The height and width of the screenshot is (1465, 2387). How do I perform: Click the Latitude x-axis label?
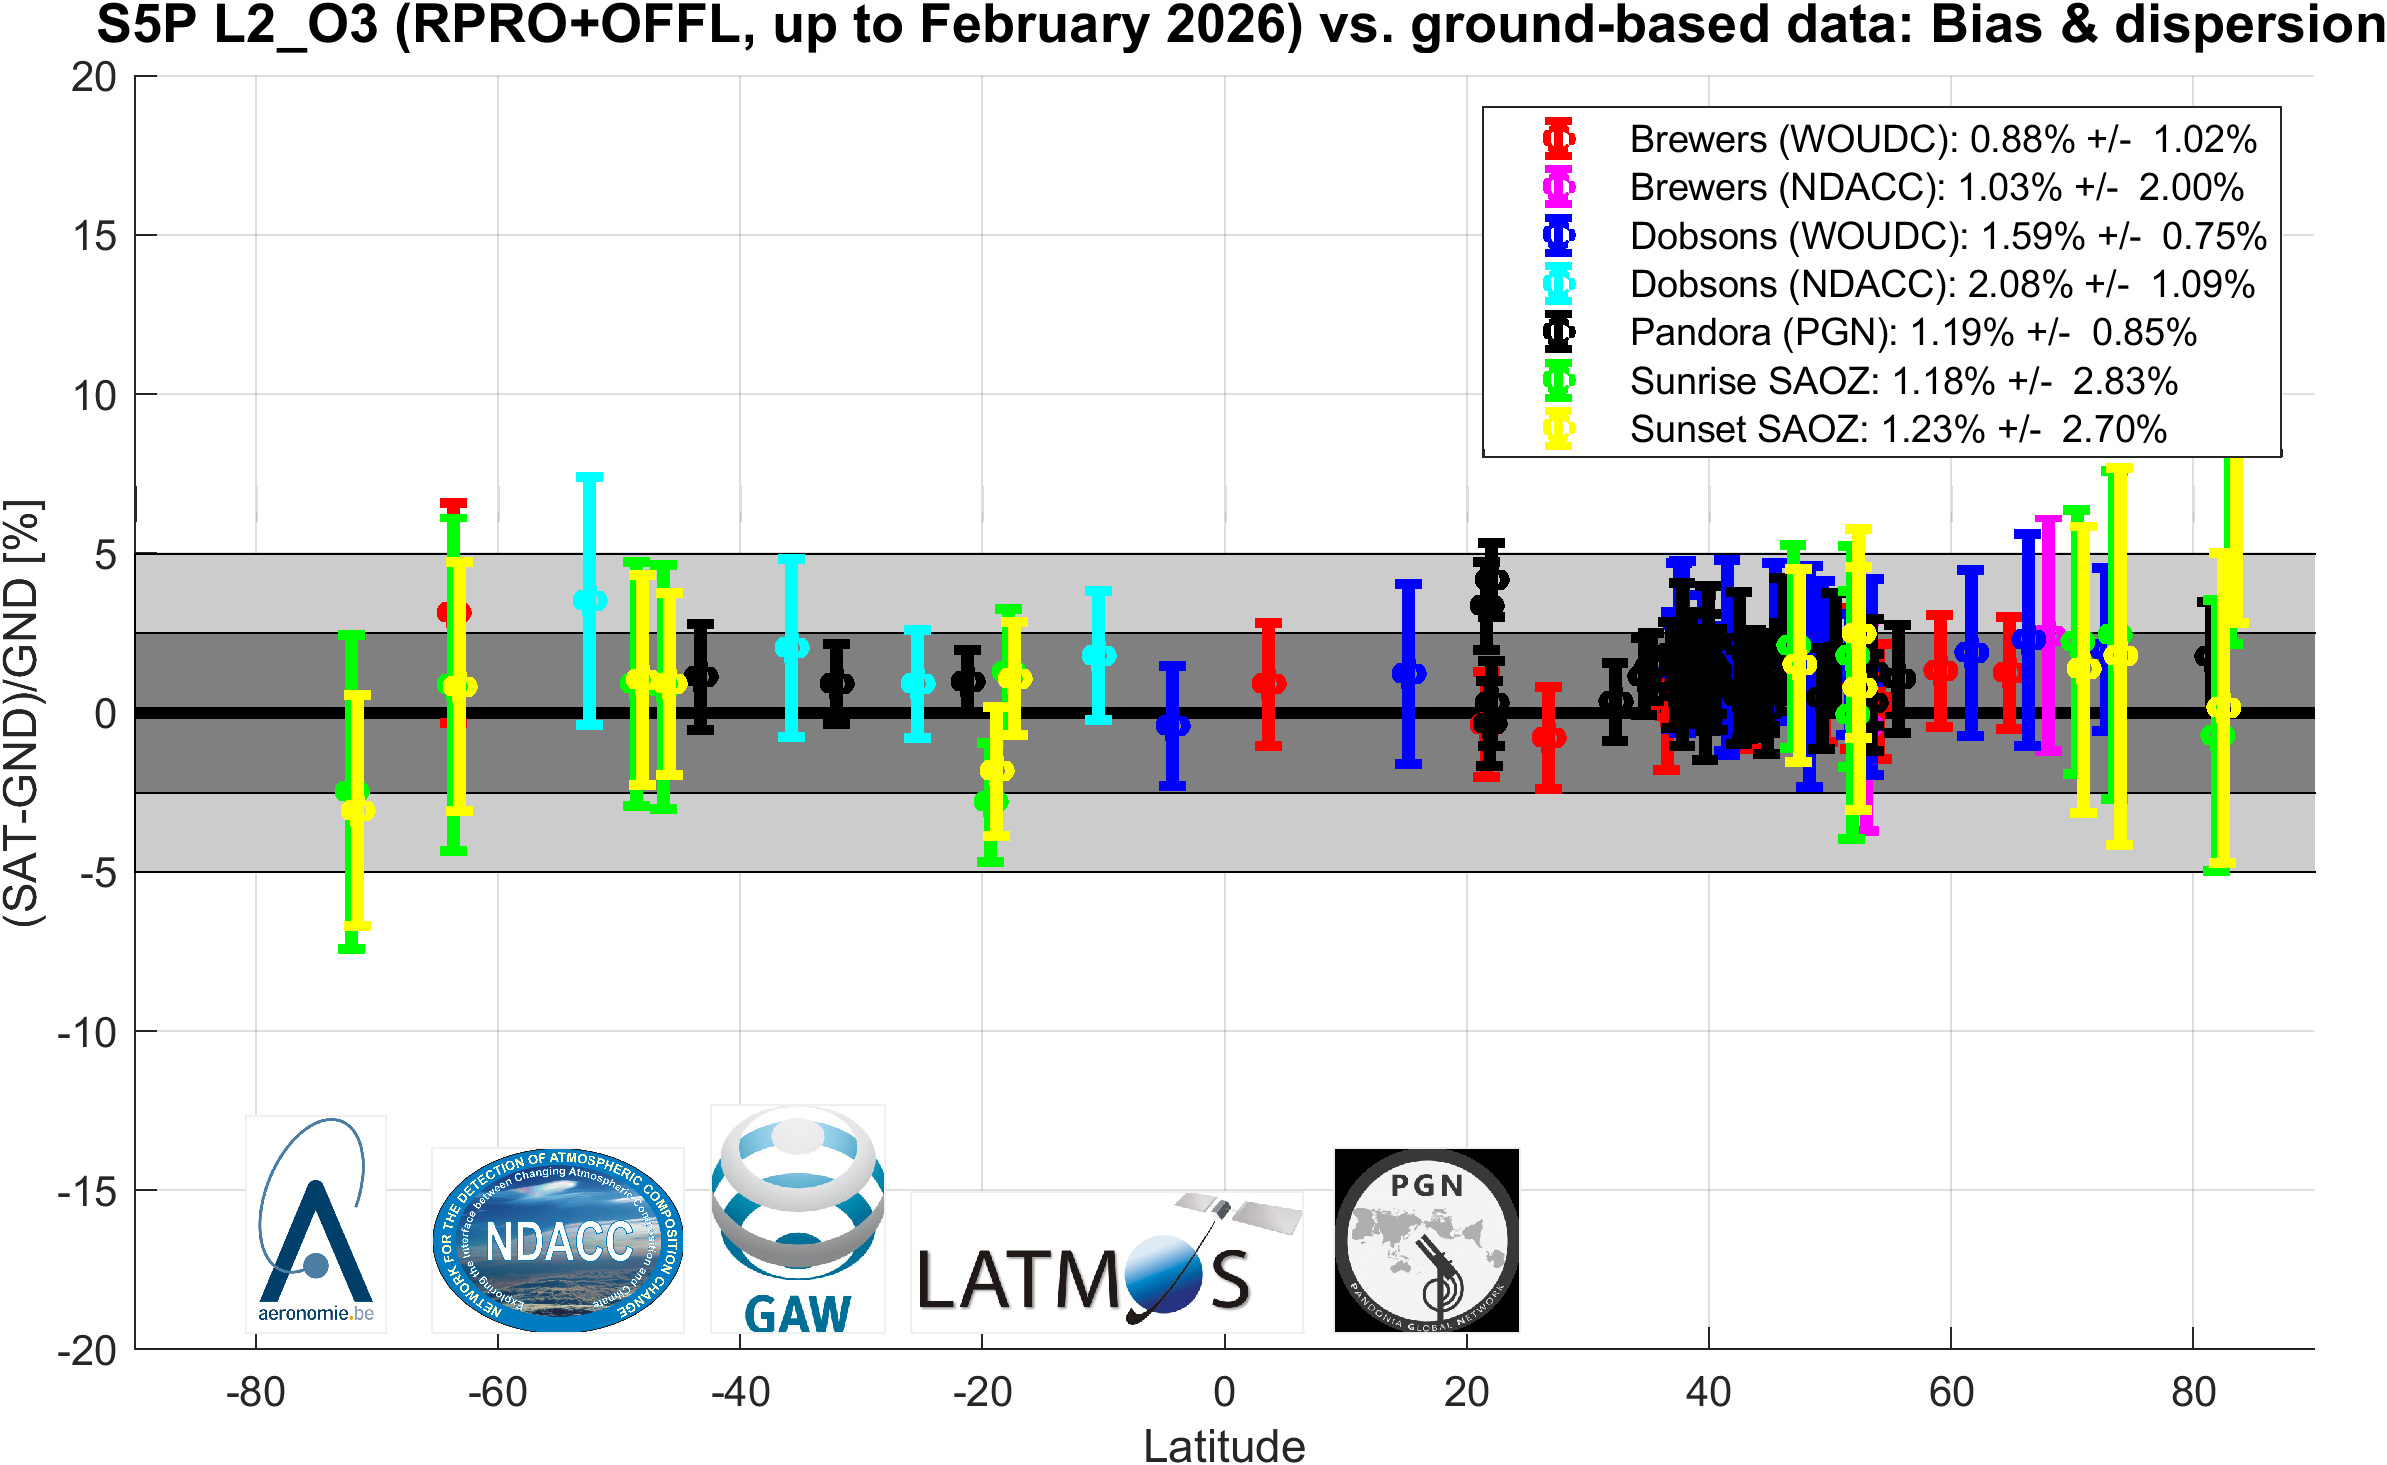[x=1224, y=1446]
